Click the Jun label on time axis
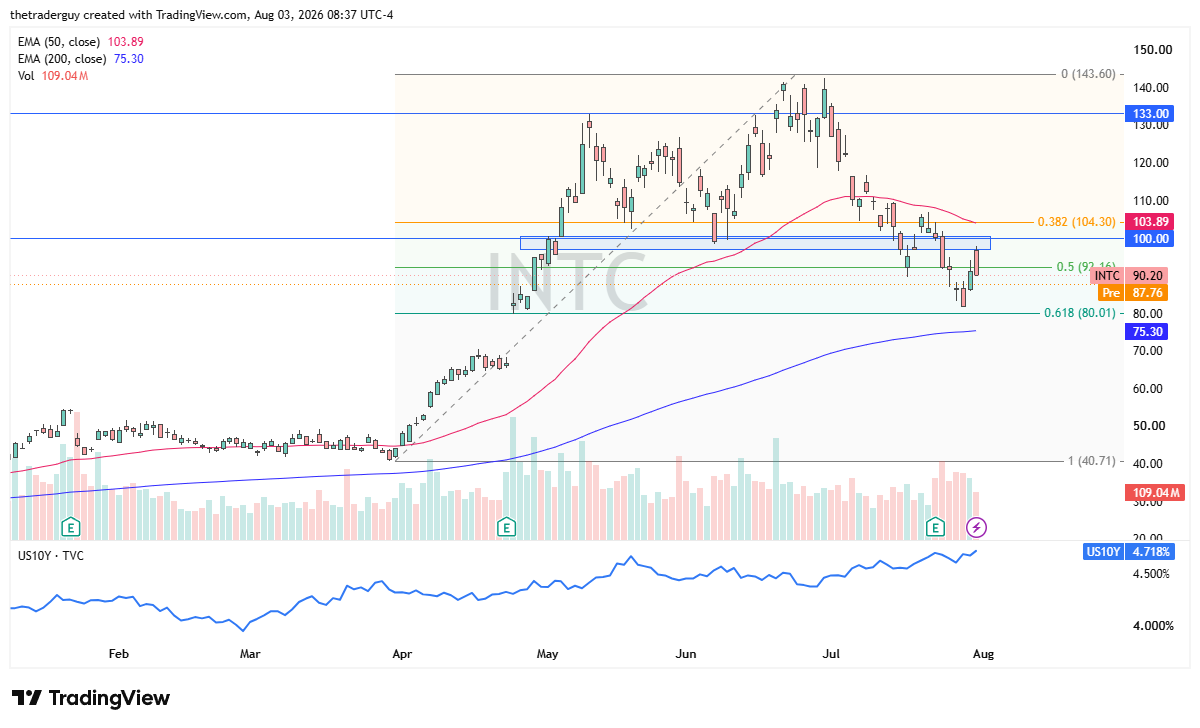The height and width of the screenshot is (728, 1200). 686,654
